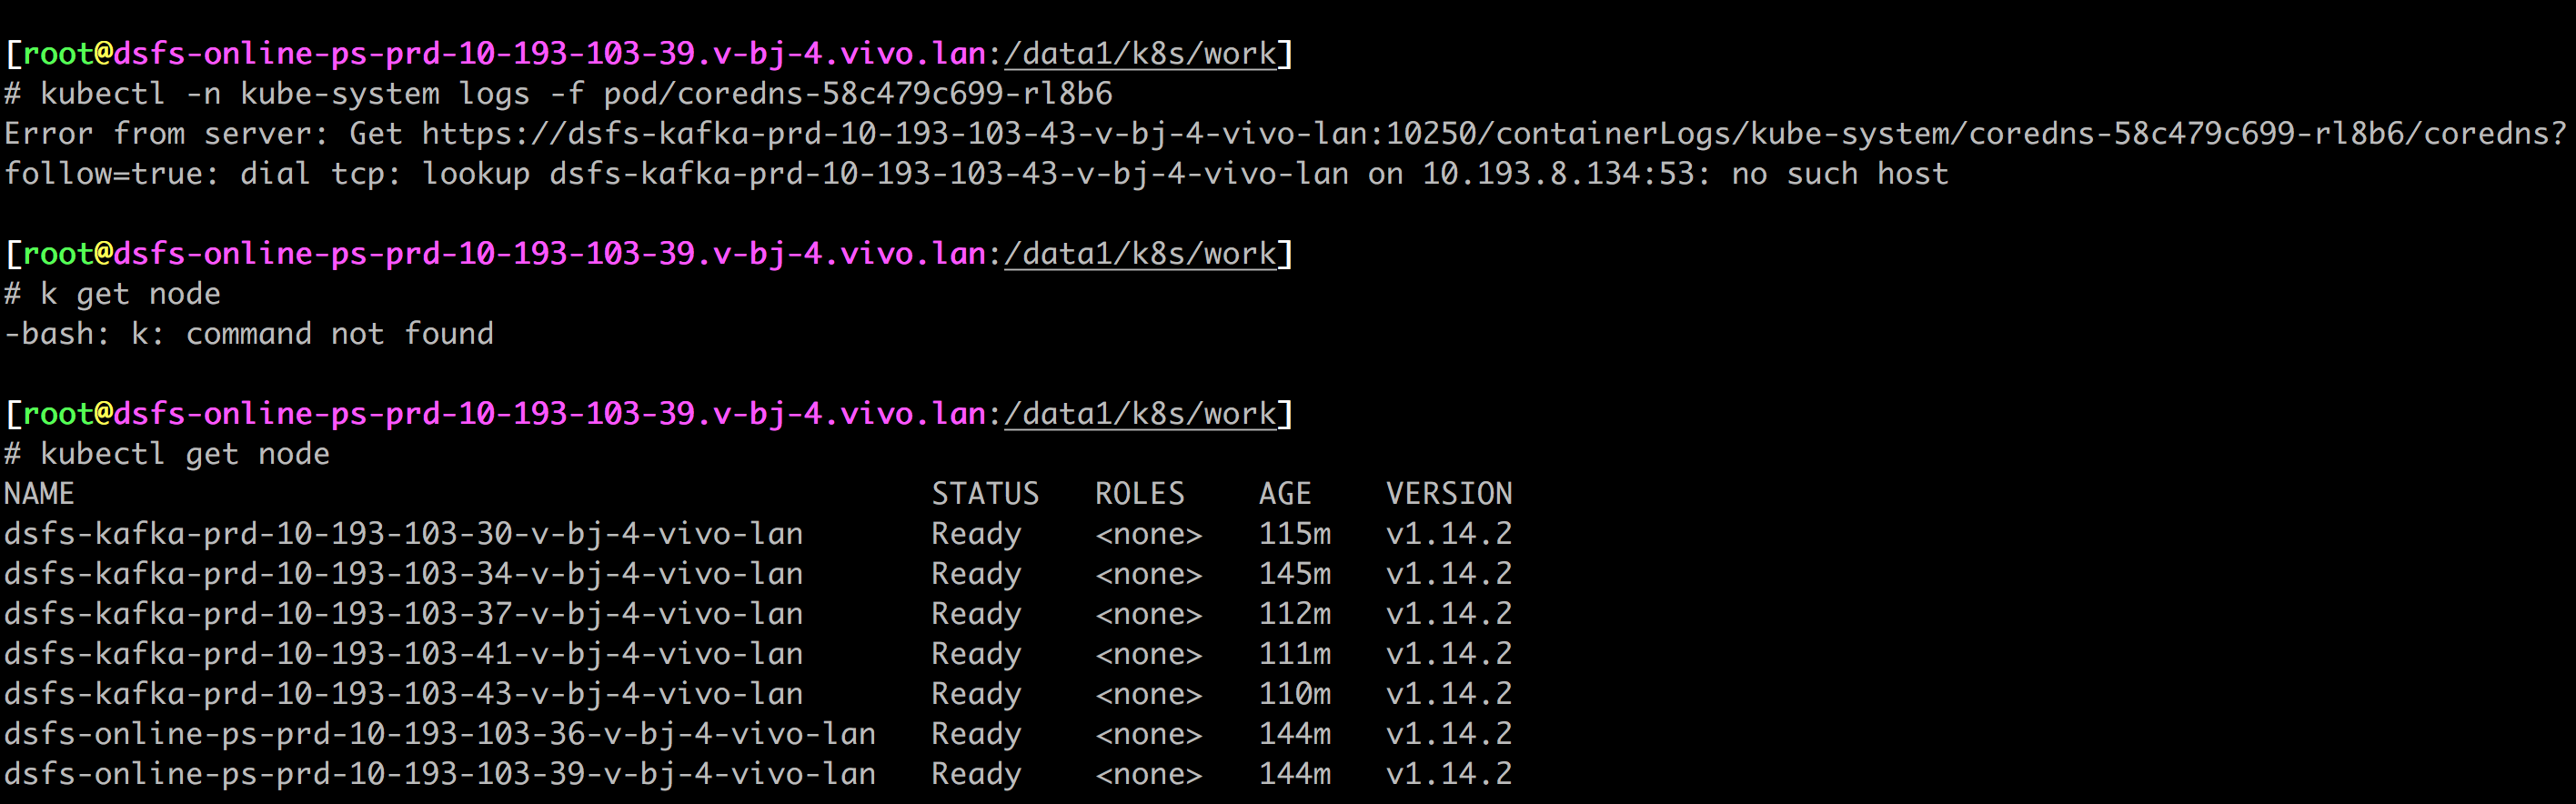Click the ROLES column header
This screenshot has width=2576, height=804.
click(1140, 494)
